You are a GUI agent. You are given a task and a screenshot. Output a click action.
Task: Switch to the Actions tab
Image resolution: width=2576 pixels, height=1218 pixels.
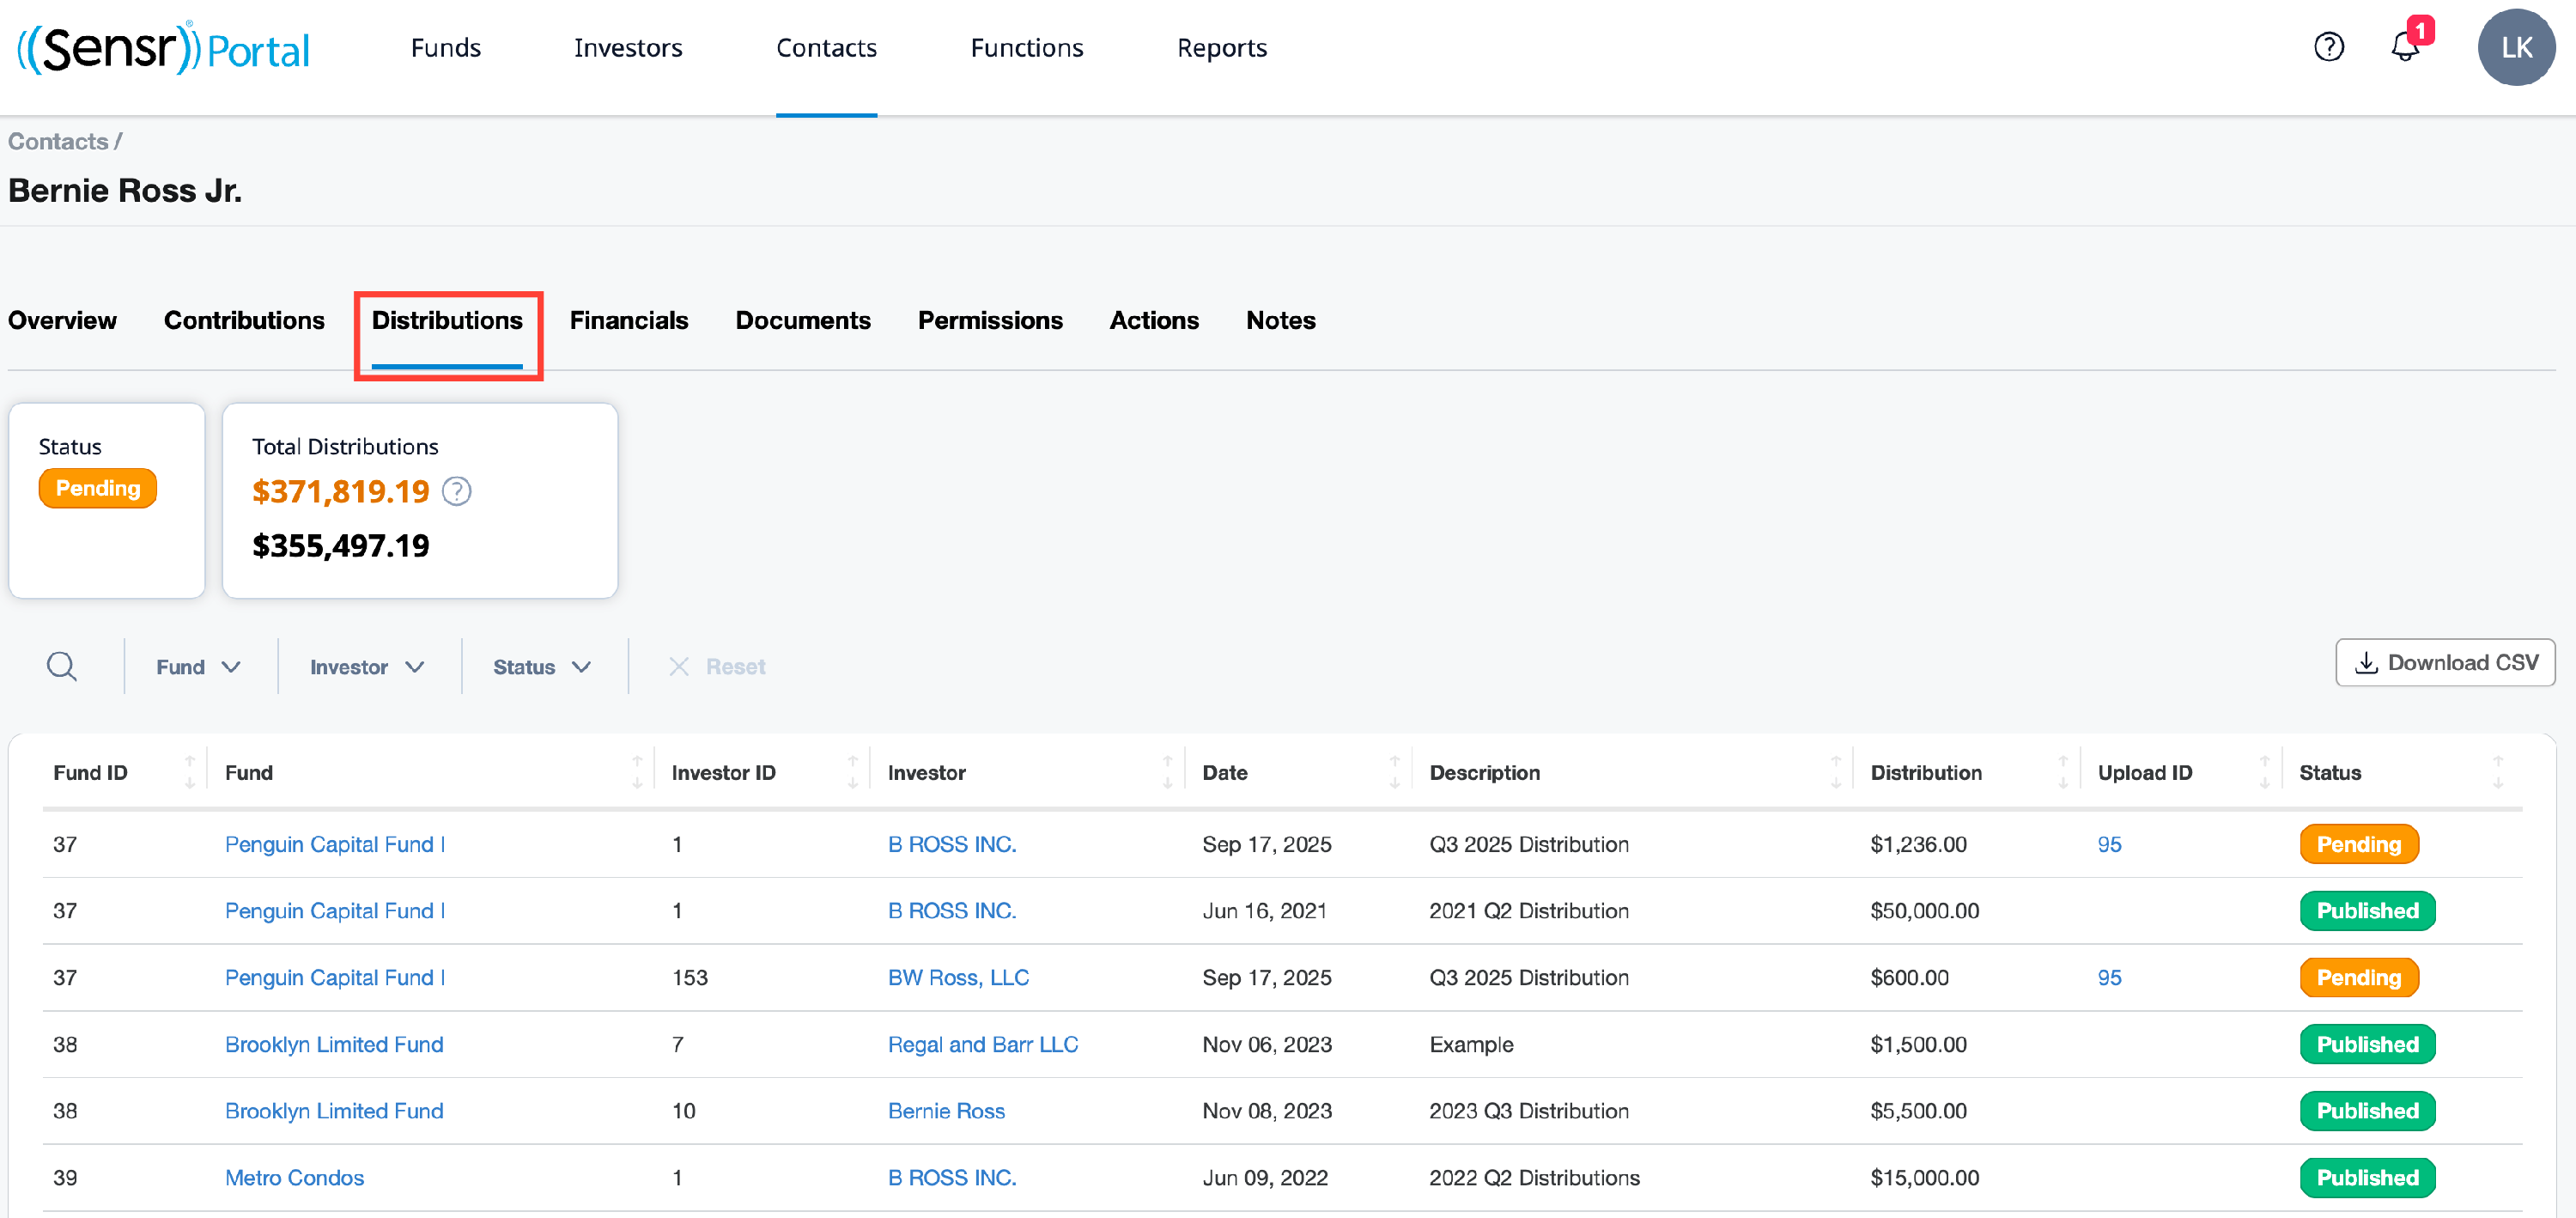(1154, 321)
